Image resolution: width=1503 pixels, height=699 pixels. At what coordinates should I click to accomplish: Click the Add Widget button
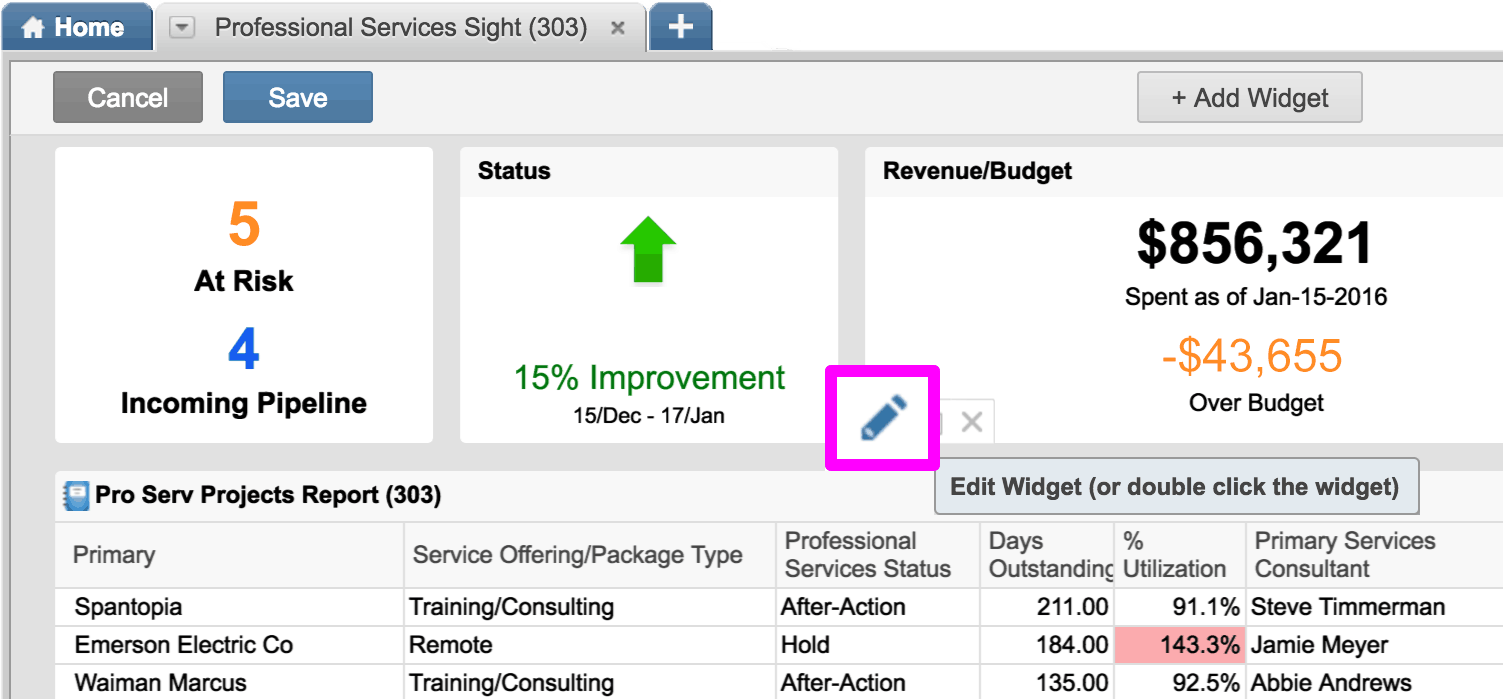pyautogui.click(x=1249, y=98)
